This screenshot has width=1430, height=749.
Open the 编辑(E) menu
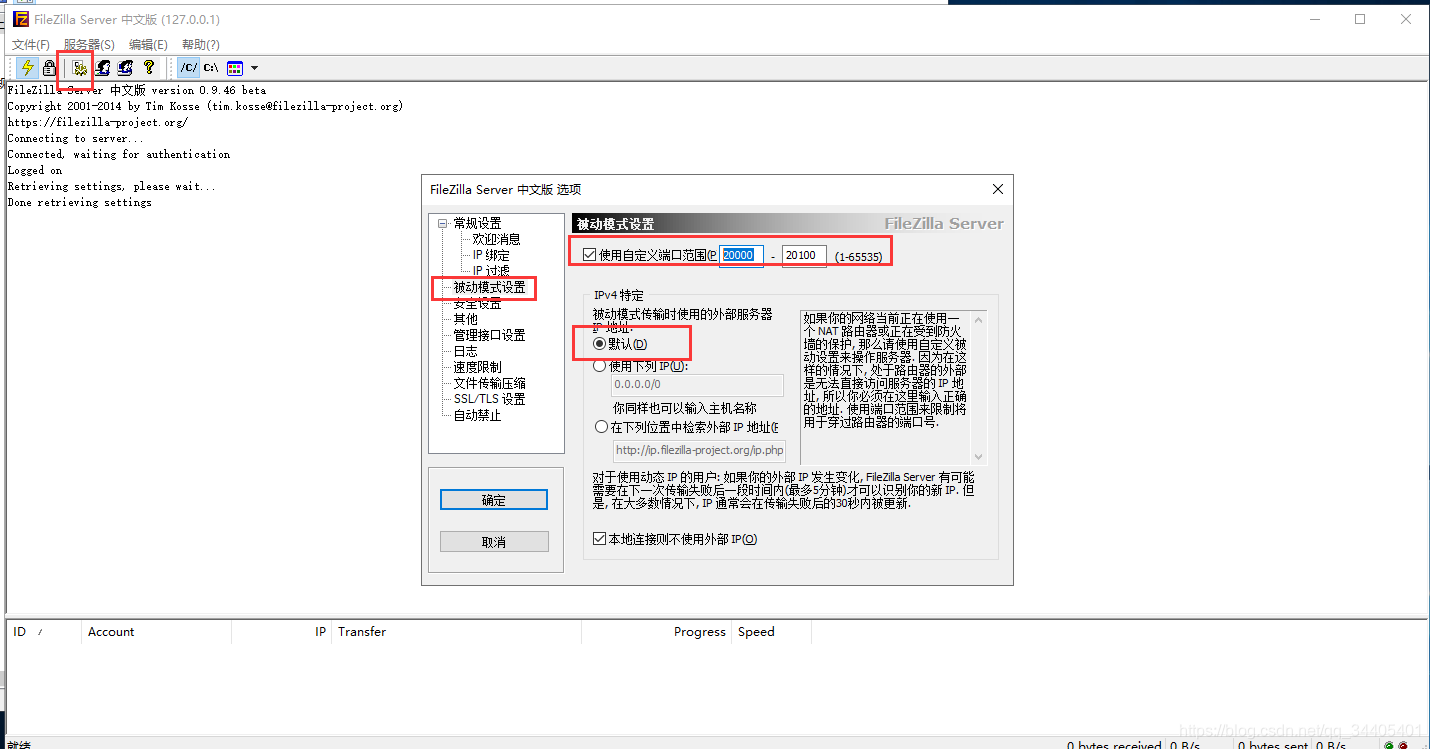coord(148,45)
